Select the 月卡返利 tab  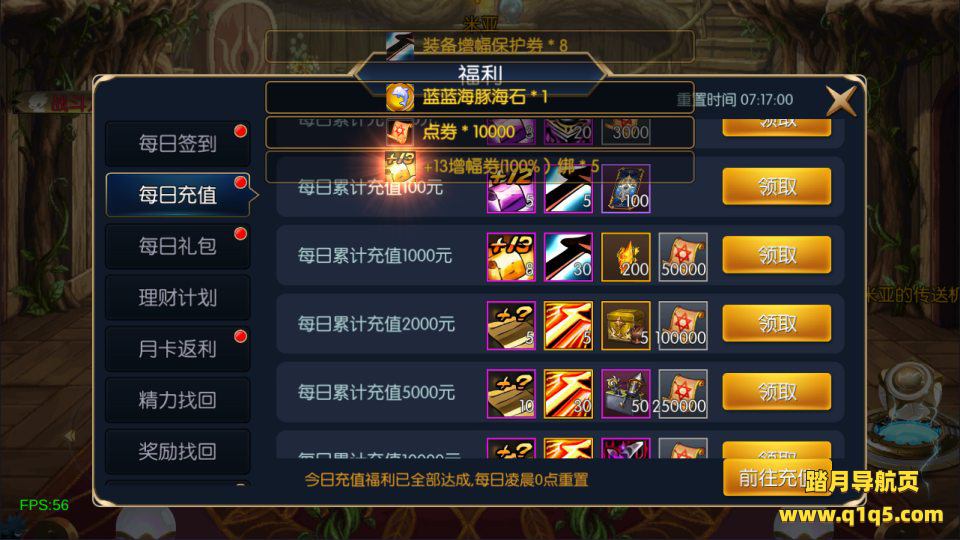point(178,349)
